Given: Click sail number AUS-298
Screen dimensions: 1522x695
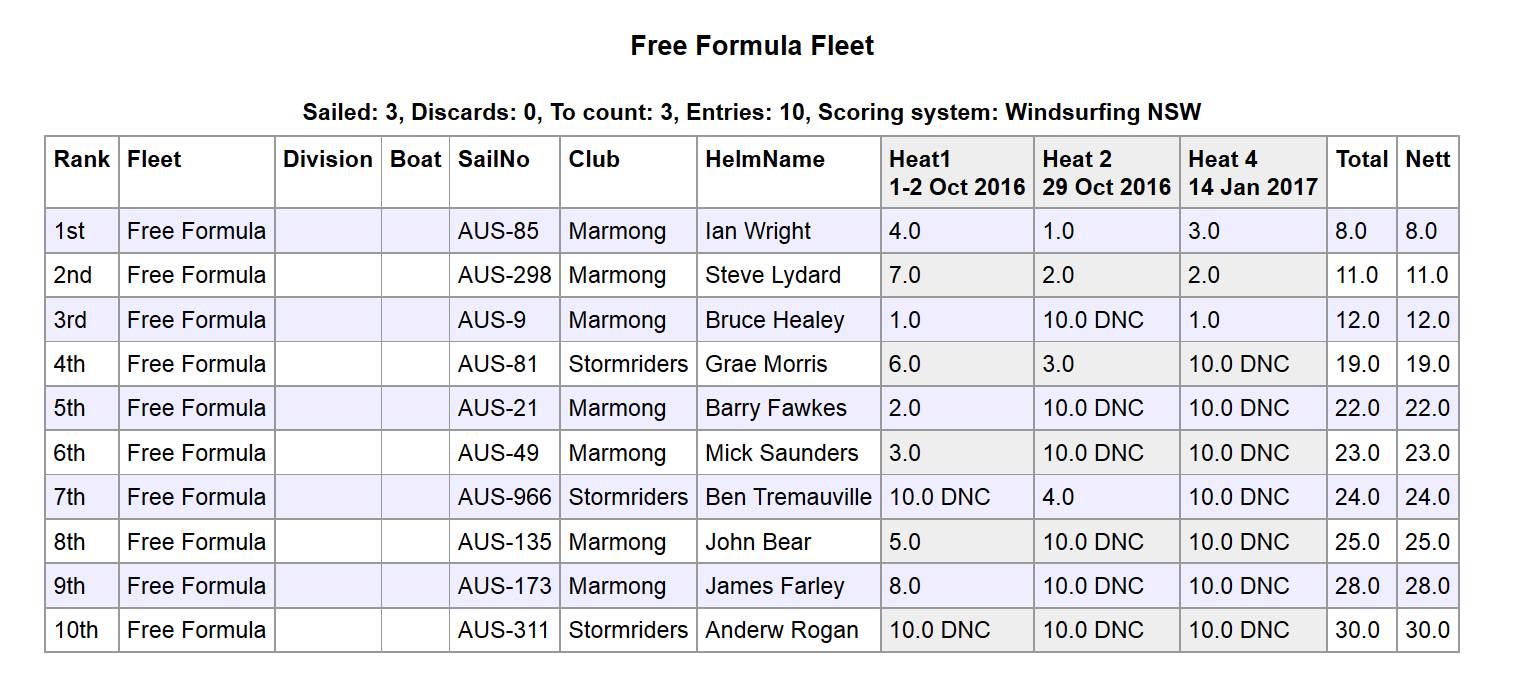Looking at the screenshot, I should pos(504,275).
